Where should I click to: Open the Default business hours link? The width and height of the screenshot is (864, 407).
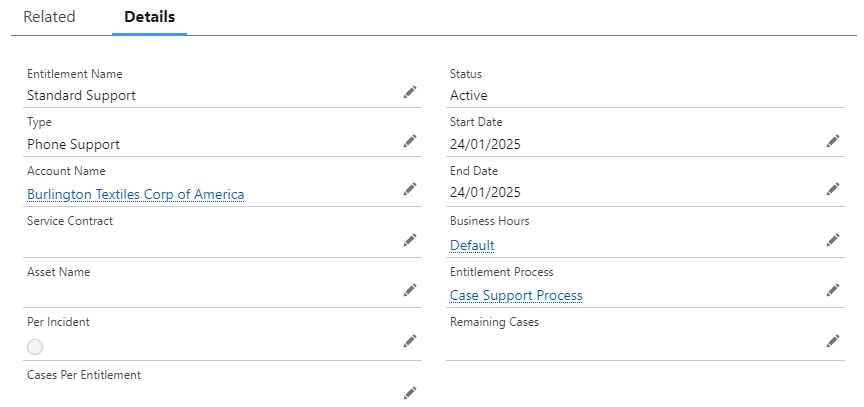tap(472, 245)
